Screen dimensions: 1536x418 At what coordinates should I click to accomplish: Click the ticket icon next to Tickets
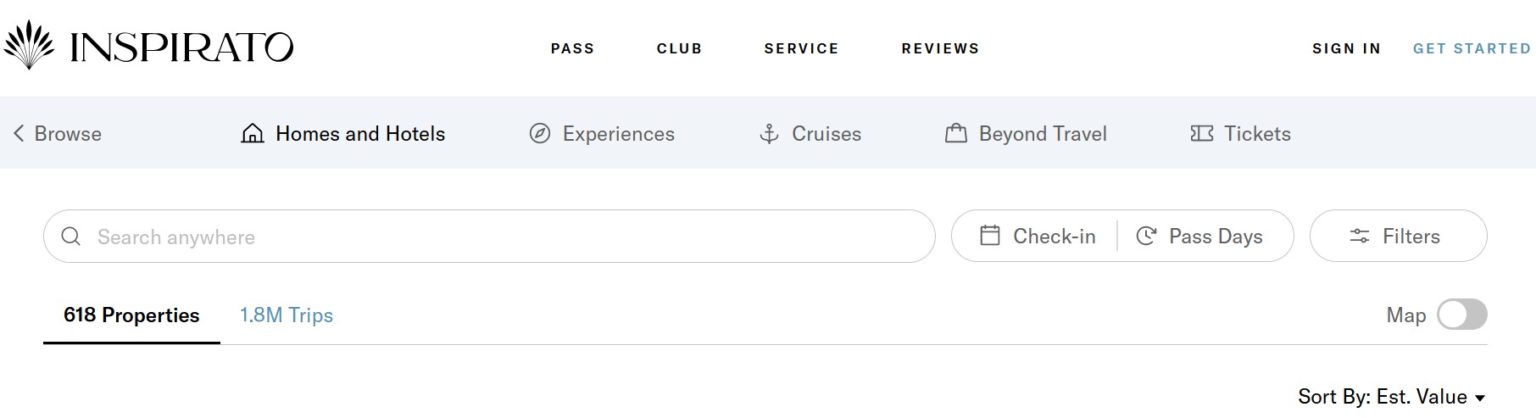tap(1201, 134)
